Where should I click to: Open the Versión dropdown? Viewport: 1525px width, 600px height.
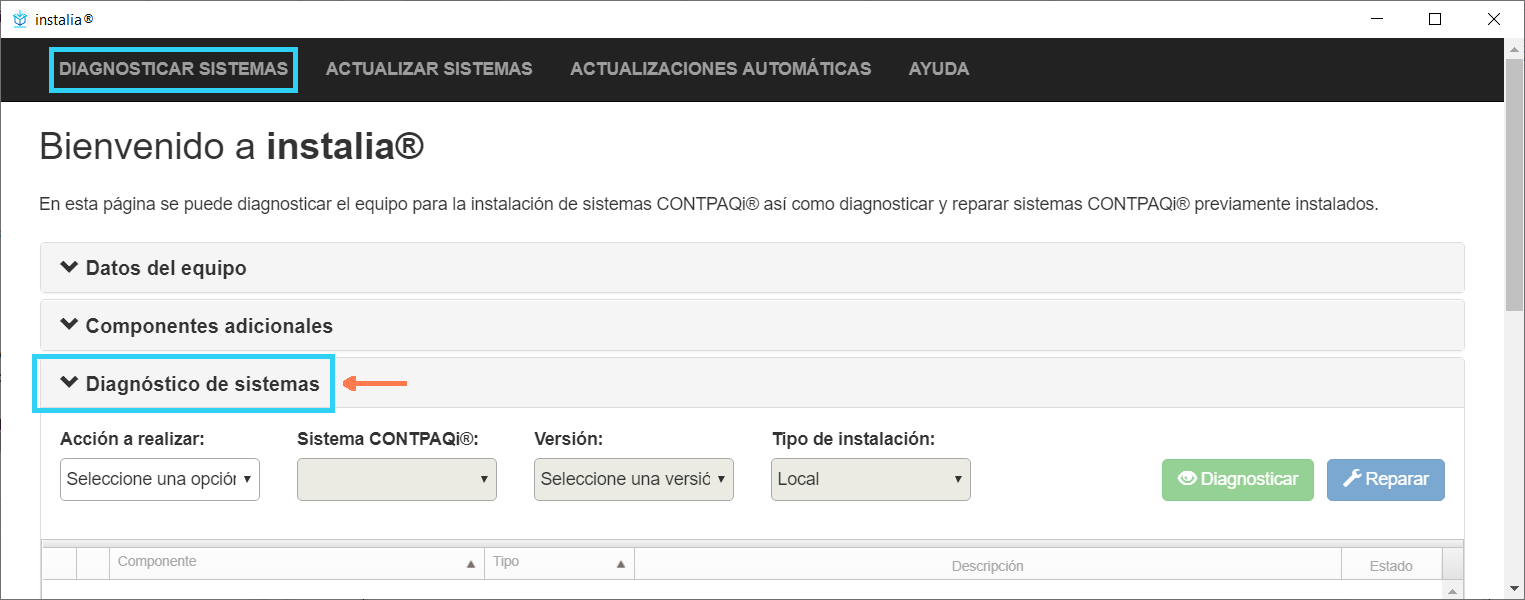tap(634, 479)
